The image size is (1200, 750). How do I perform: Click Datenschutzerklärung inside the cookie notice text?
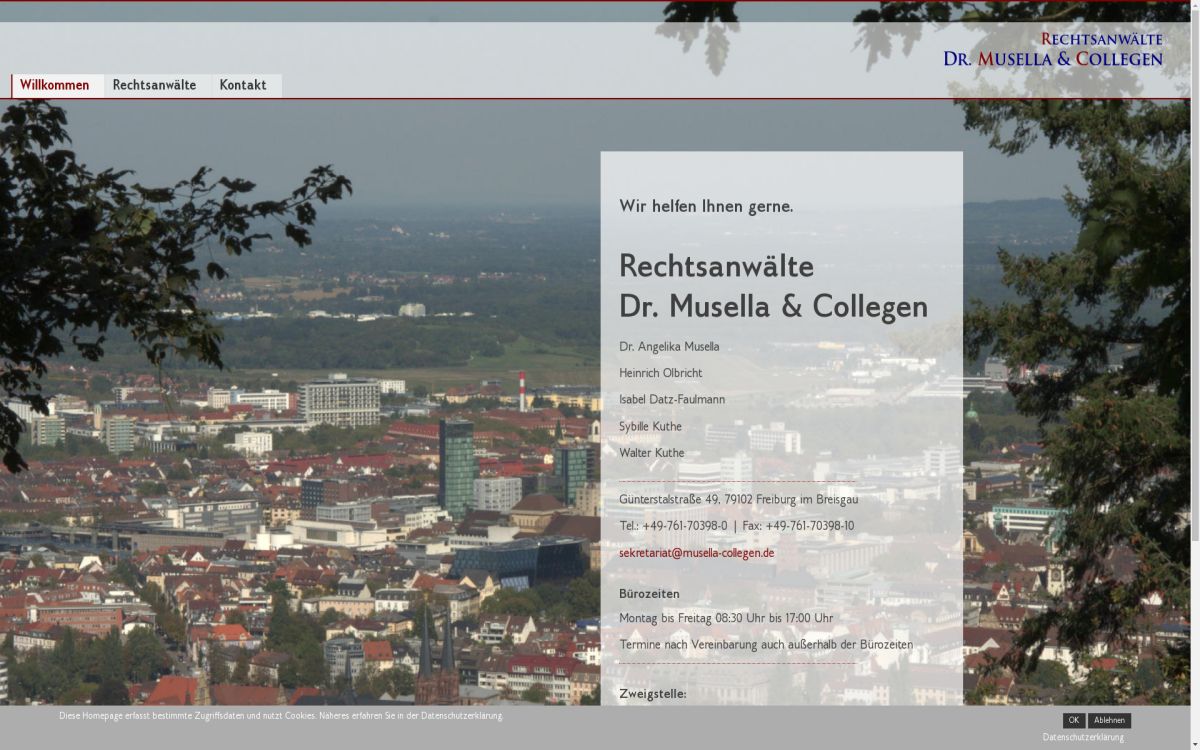pyautogui.click(x=463, y=716)
